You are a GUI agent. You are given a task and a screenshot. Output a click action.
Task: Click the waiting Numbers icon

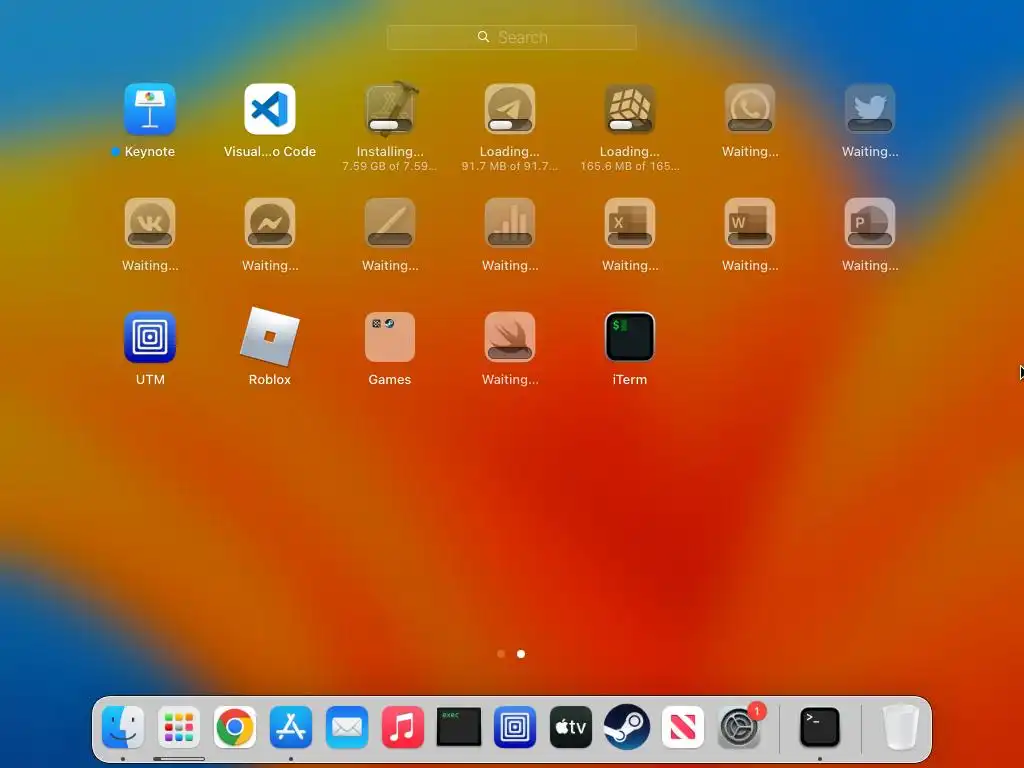point(510,223)
